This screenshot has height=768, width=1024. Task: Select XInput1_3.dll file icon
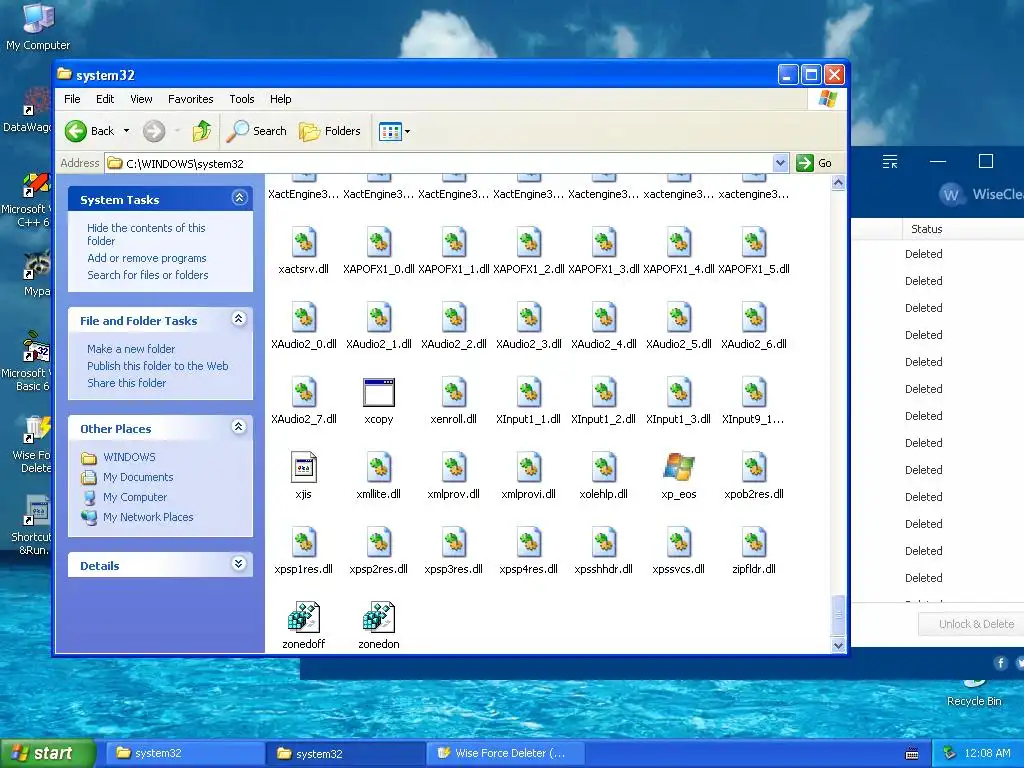pos(679,392)
